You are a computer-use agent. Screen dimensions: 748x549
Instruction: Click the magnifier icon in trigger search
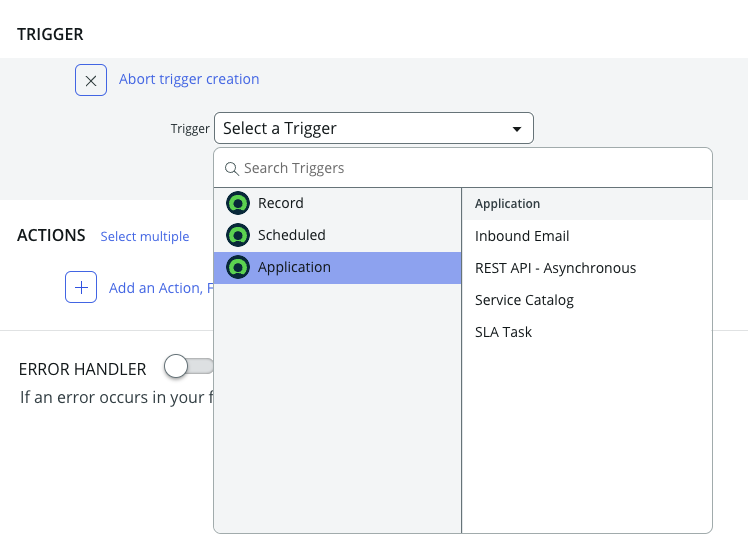pyautogui.click(x=232, y=168)
